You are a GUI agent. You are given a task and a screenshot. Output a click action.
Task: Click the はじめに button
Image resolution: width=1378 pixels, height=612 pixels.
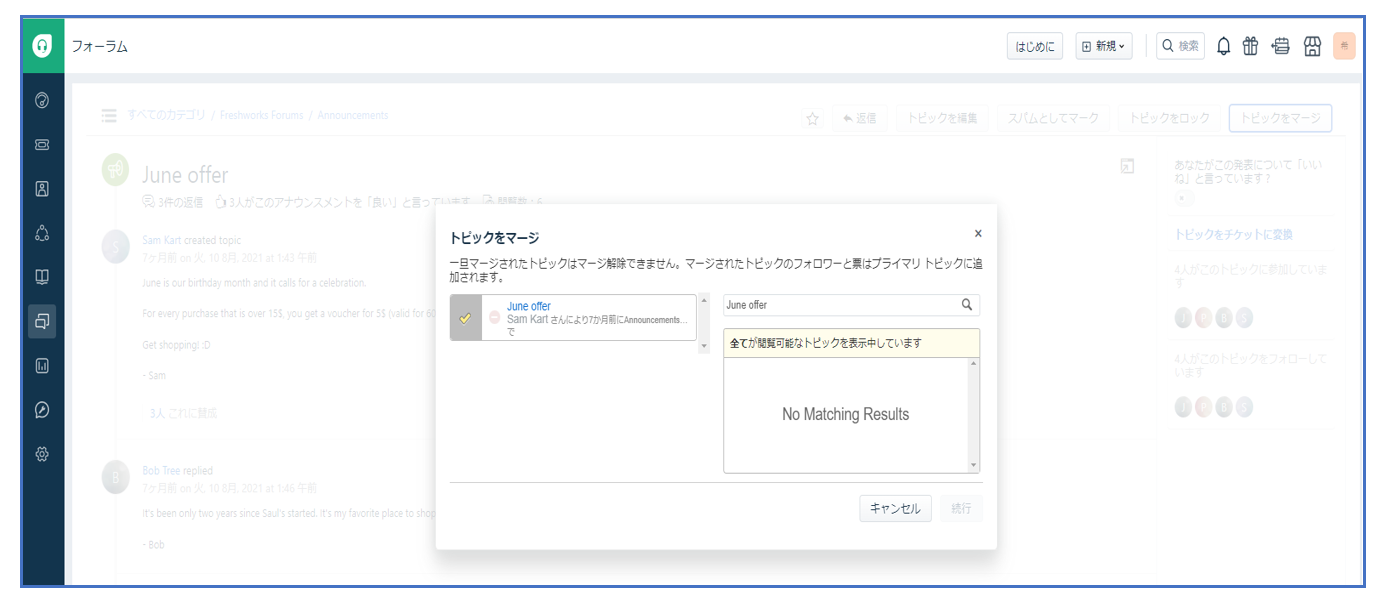point(1035,46)
